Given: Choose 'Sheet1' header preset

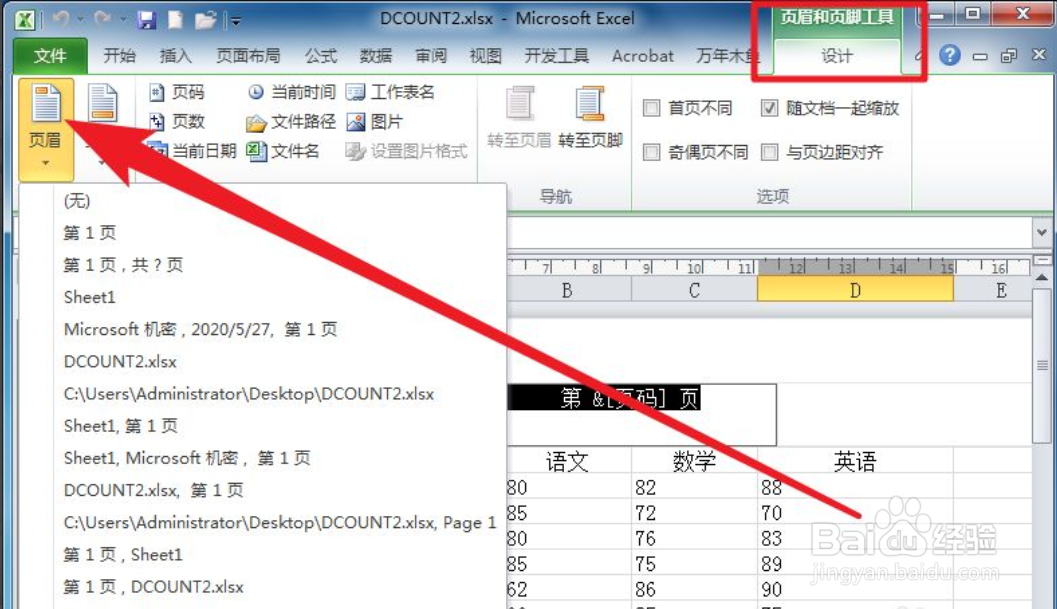Looking at the screenshot, I should click(263, 297).
